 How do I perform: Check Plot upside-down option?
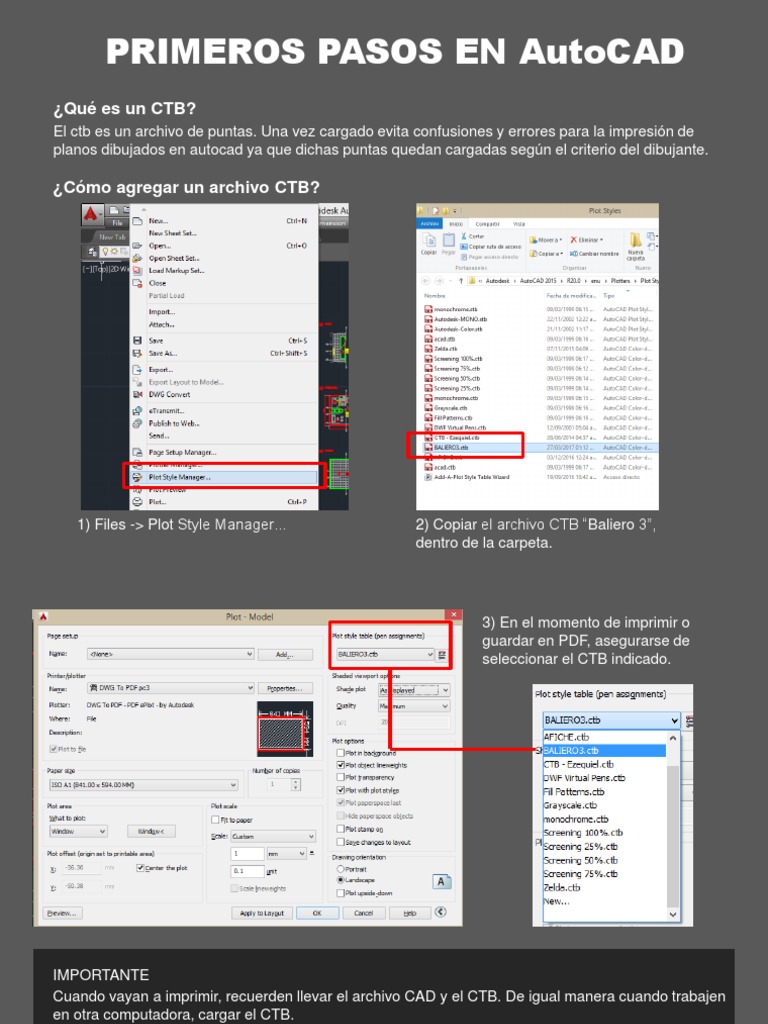(340, 893)
